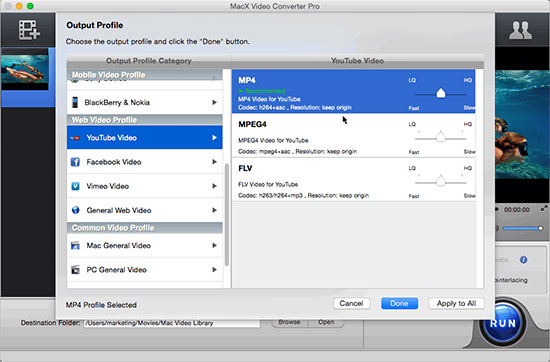Click the Facebook Video icon
This screenshot has height=362, width=550.
click(x=75, y=162)
